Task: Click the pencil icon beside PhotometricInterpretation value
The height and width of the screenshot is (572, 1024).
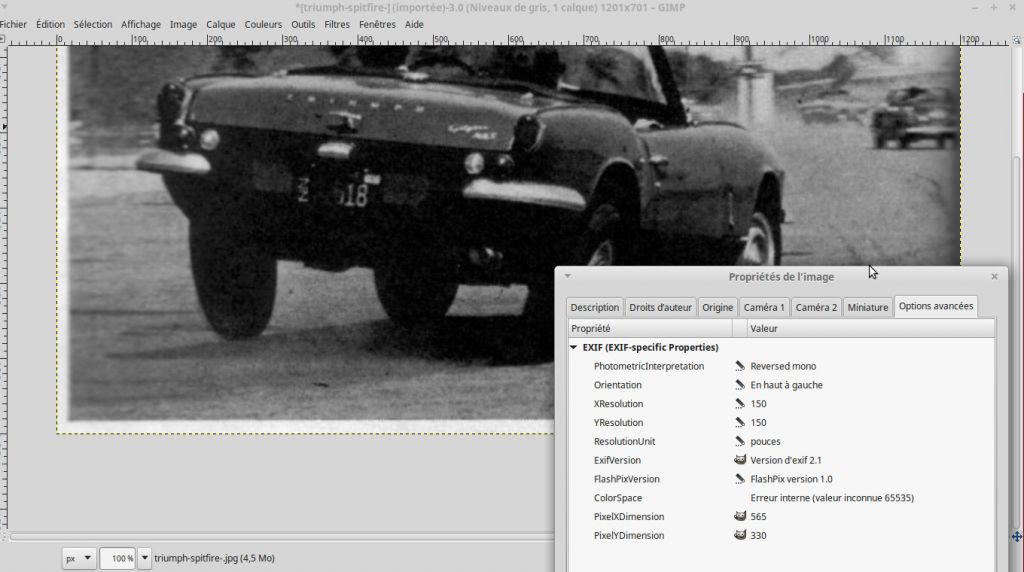Action: tap(739, 366)
